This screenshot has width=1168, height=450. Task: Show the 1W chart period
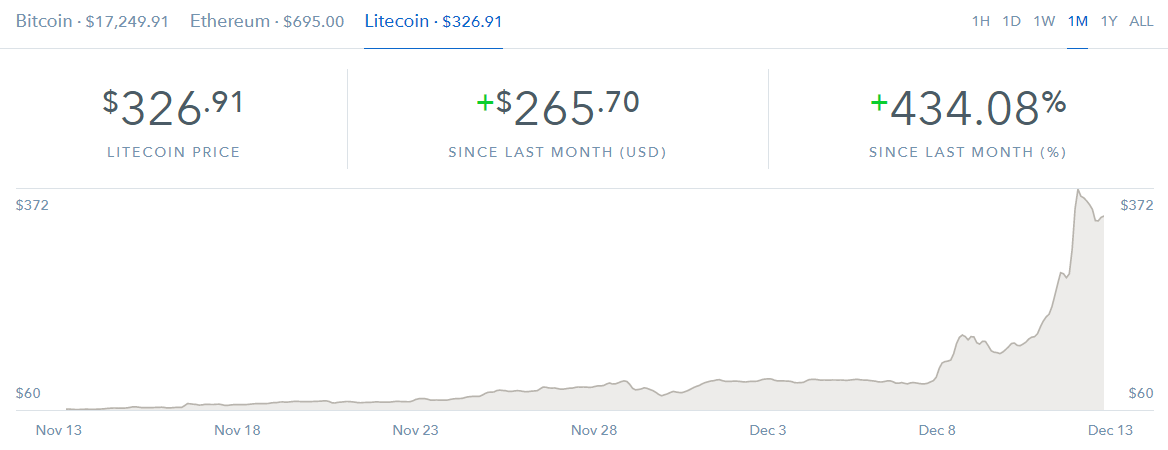(1044, 21)
